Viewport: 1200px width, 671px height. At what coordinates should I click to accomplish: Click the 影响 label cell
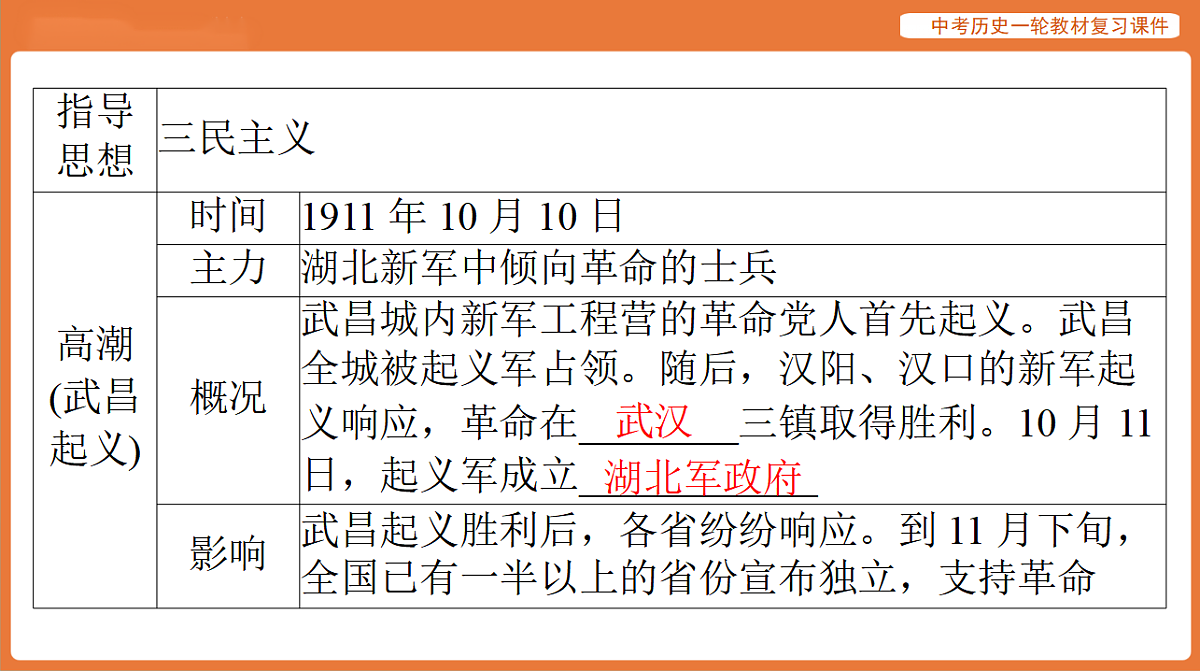pos(228,555)
